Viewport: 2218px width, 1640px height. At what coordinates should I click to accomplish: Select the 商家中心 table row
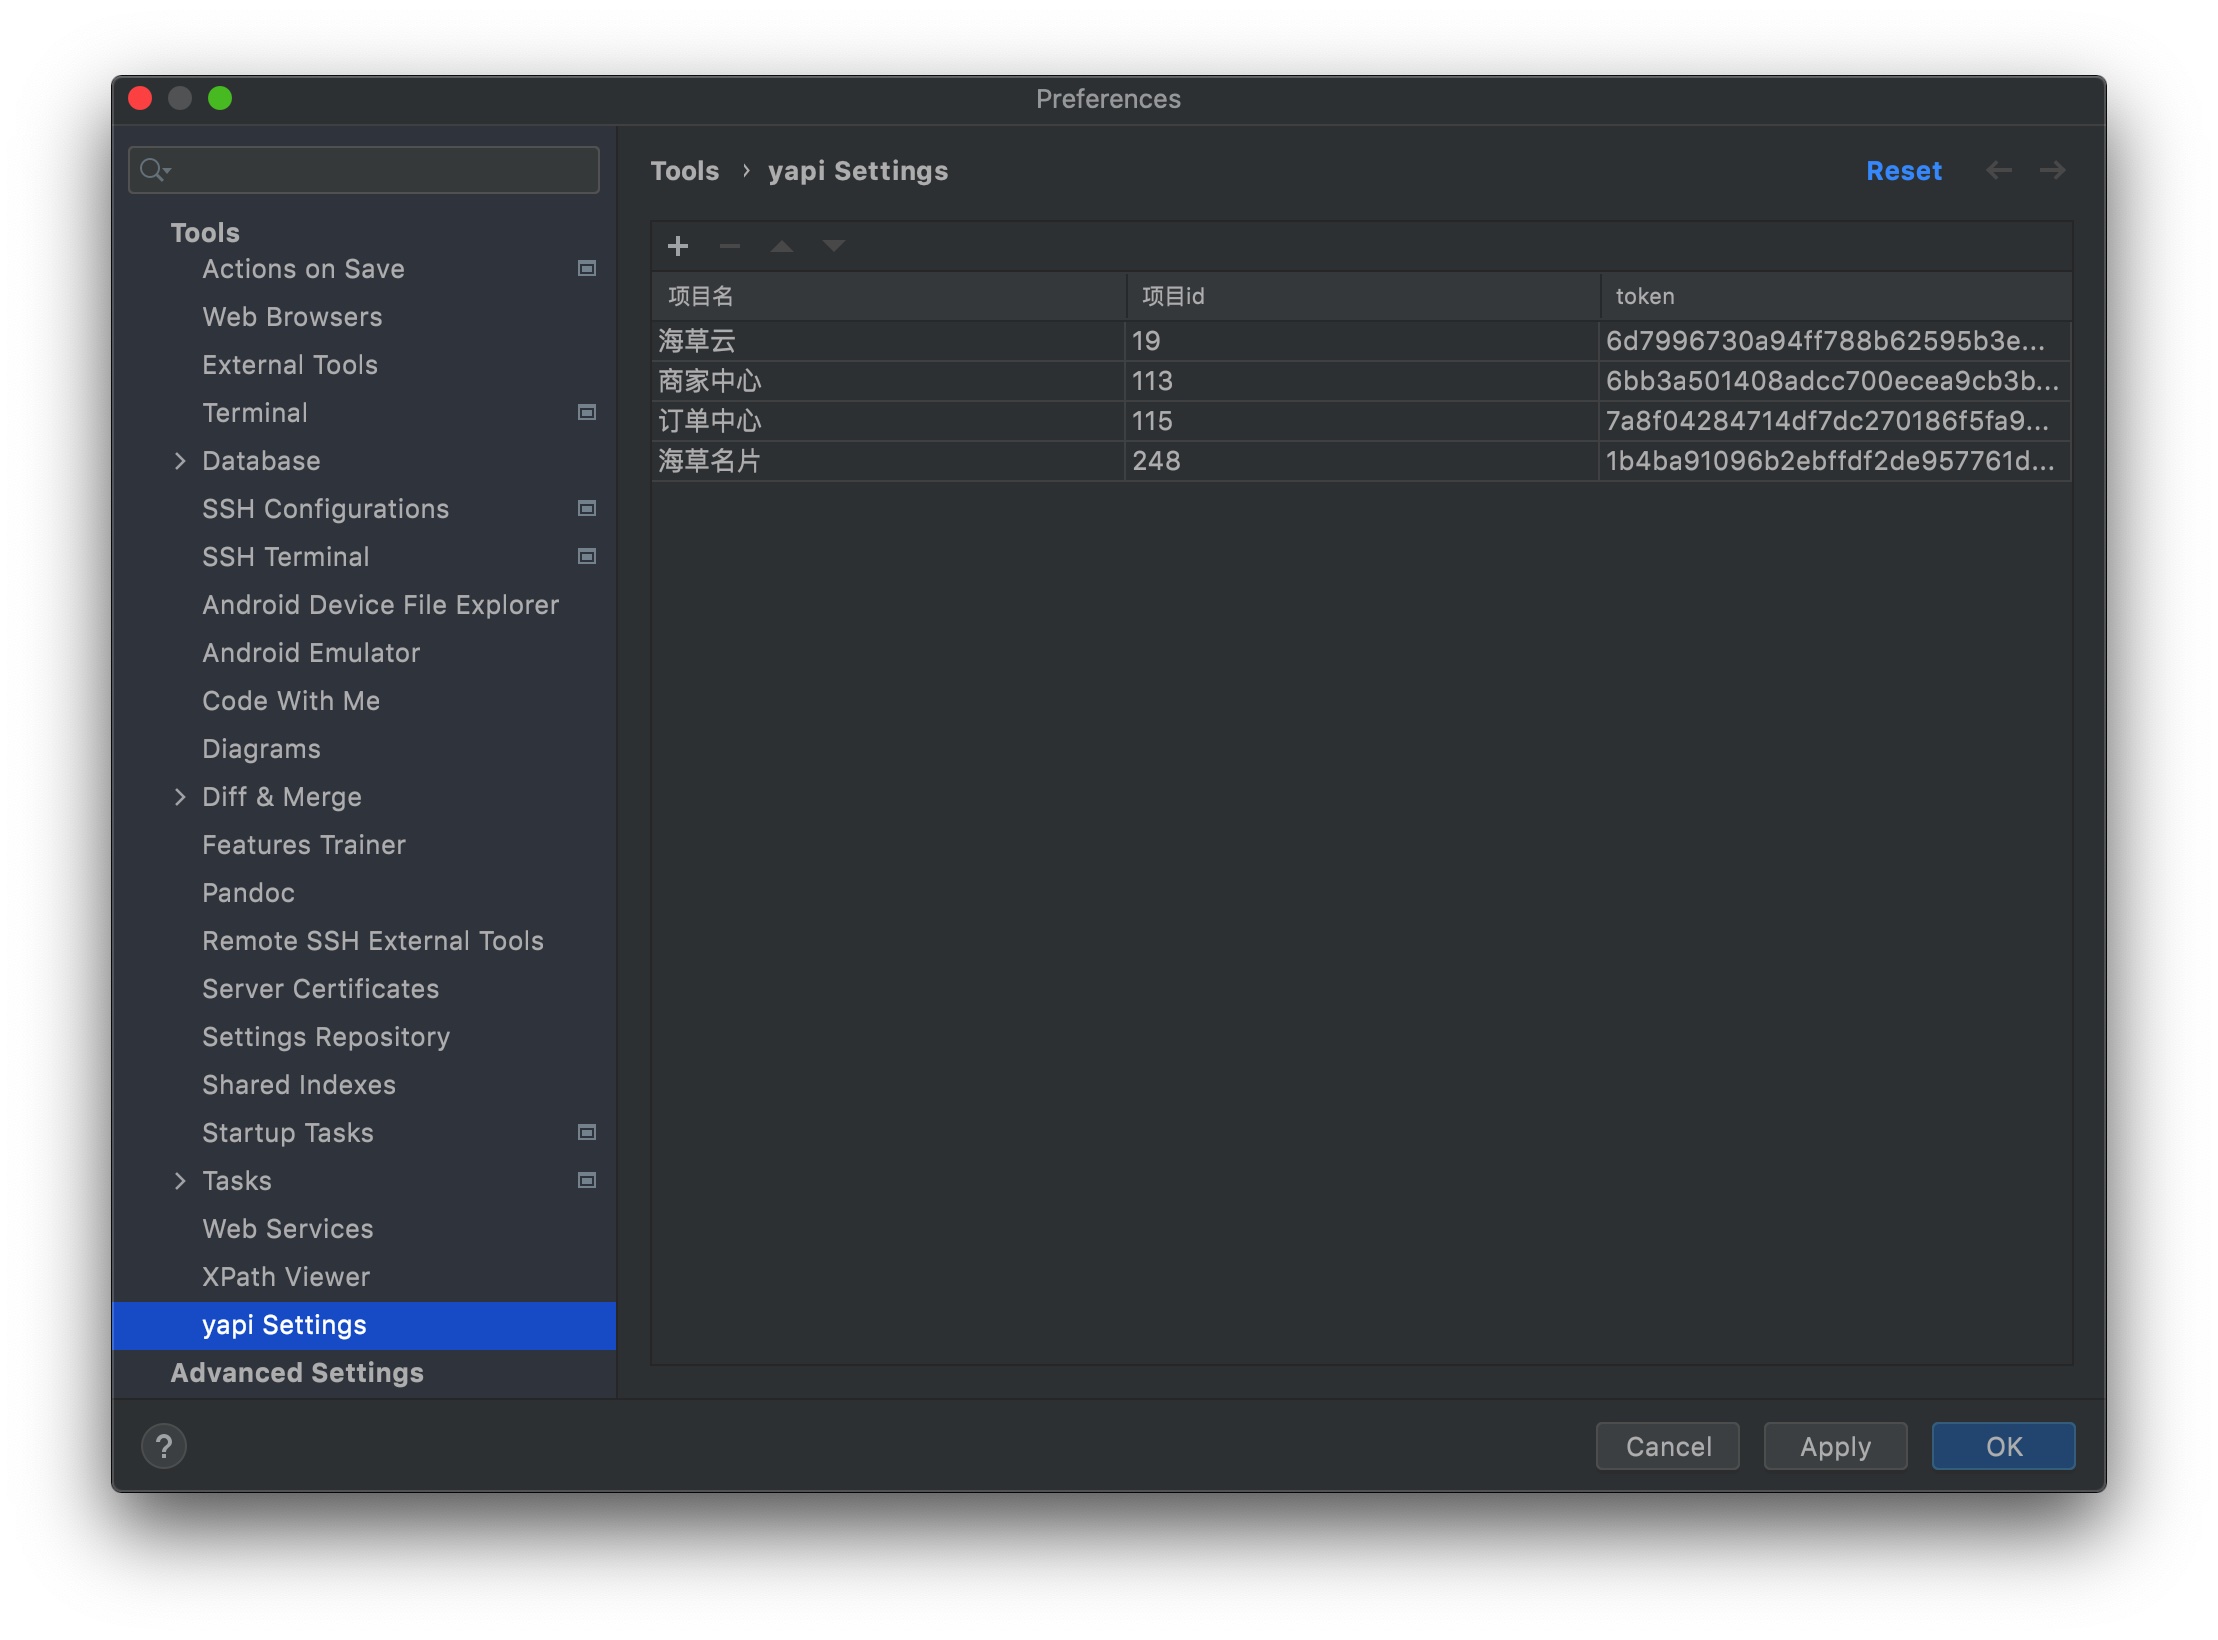coord(1361,381)
